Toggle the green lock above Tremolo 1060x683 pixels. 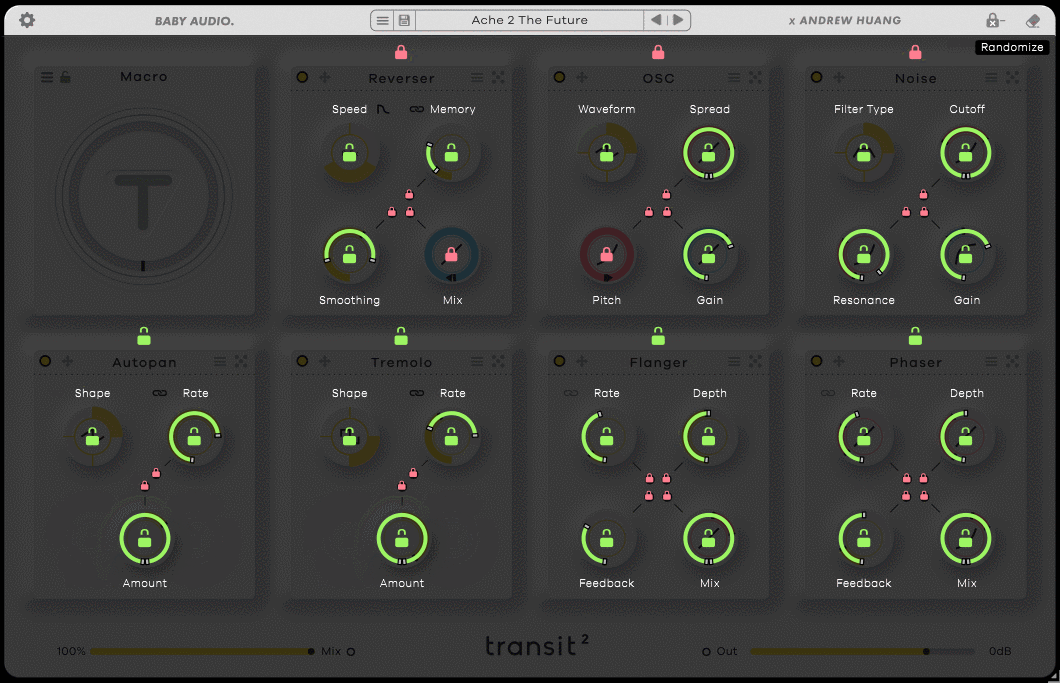pos(401,335)
